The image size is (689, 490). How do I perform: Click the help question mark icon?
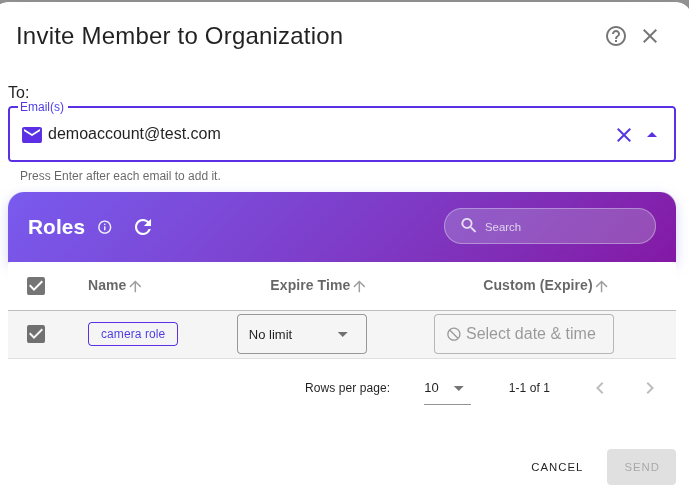pos(616,36)
